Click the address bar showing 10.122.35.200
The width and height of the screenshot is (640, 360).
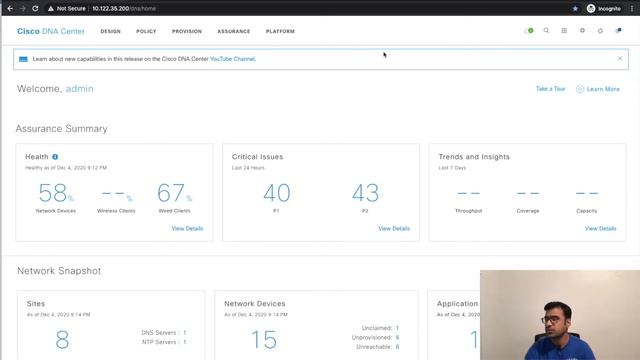(124, 8)
